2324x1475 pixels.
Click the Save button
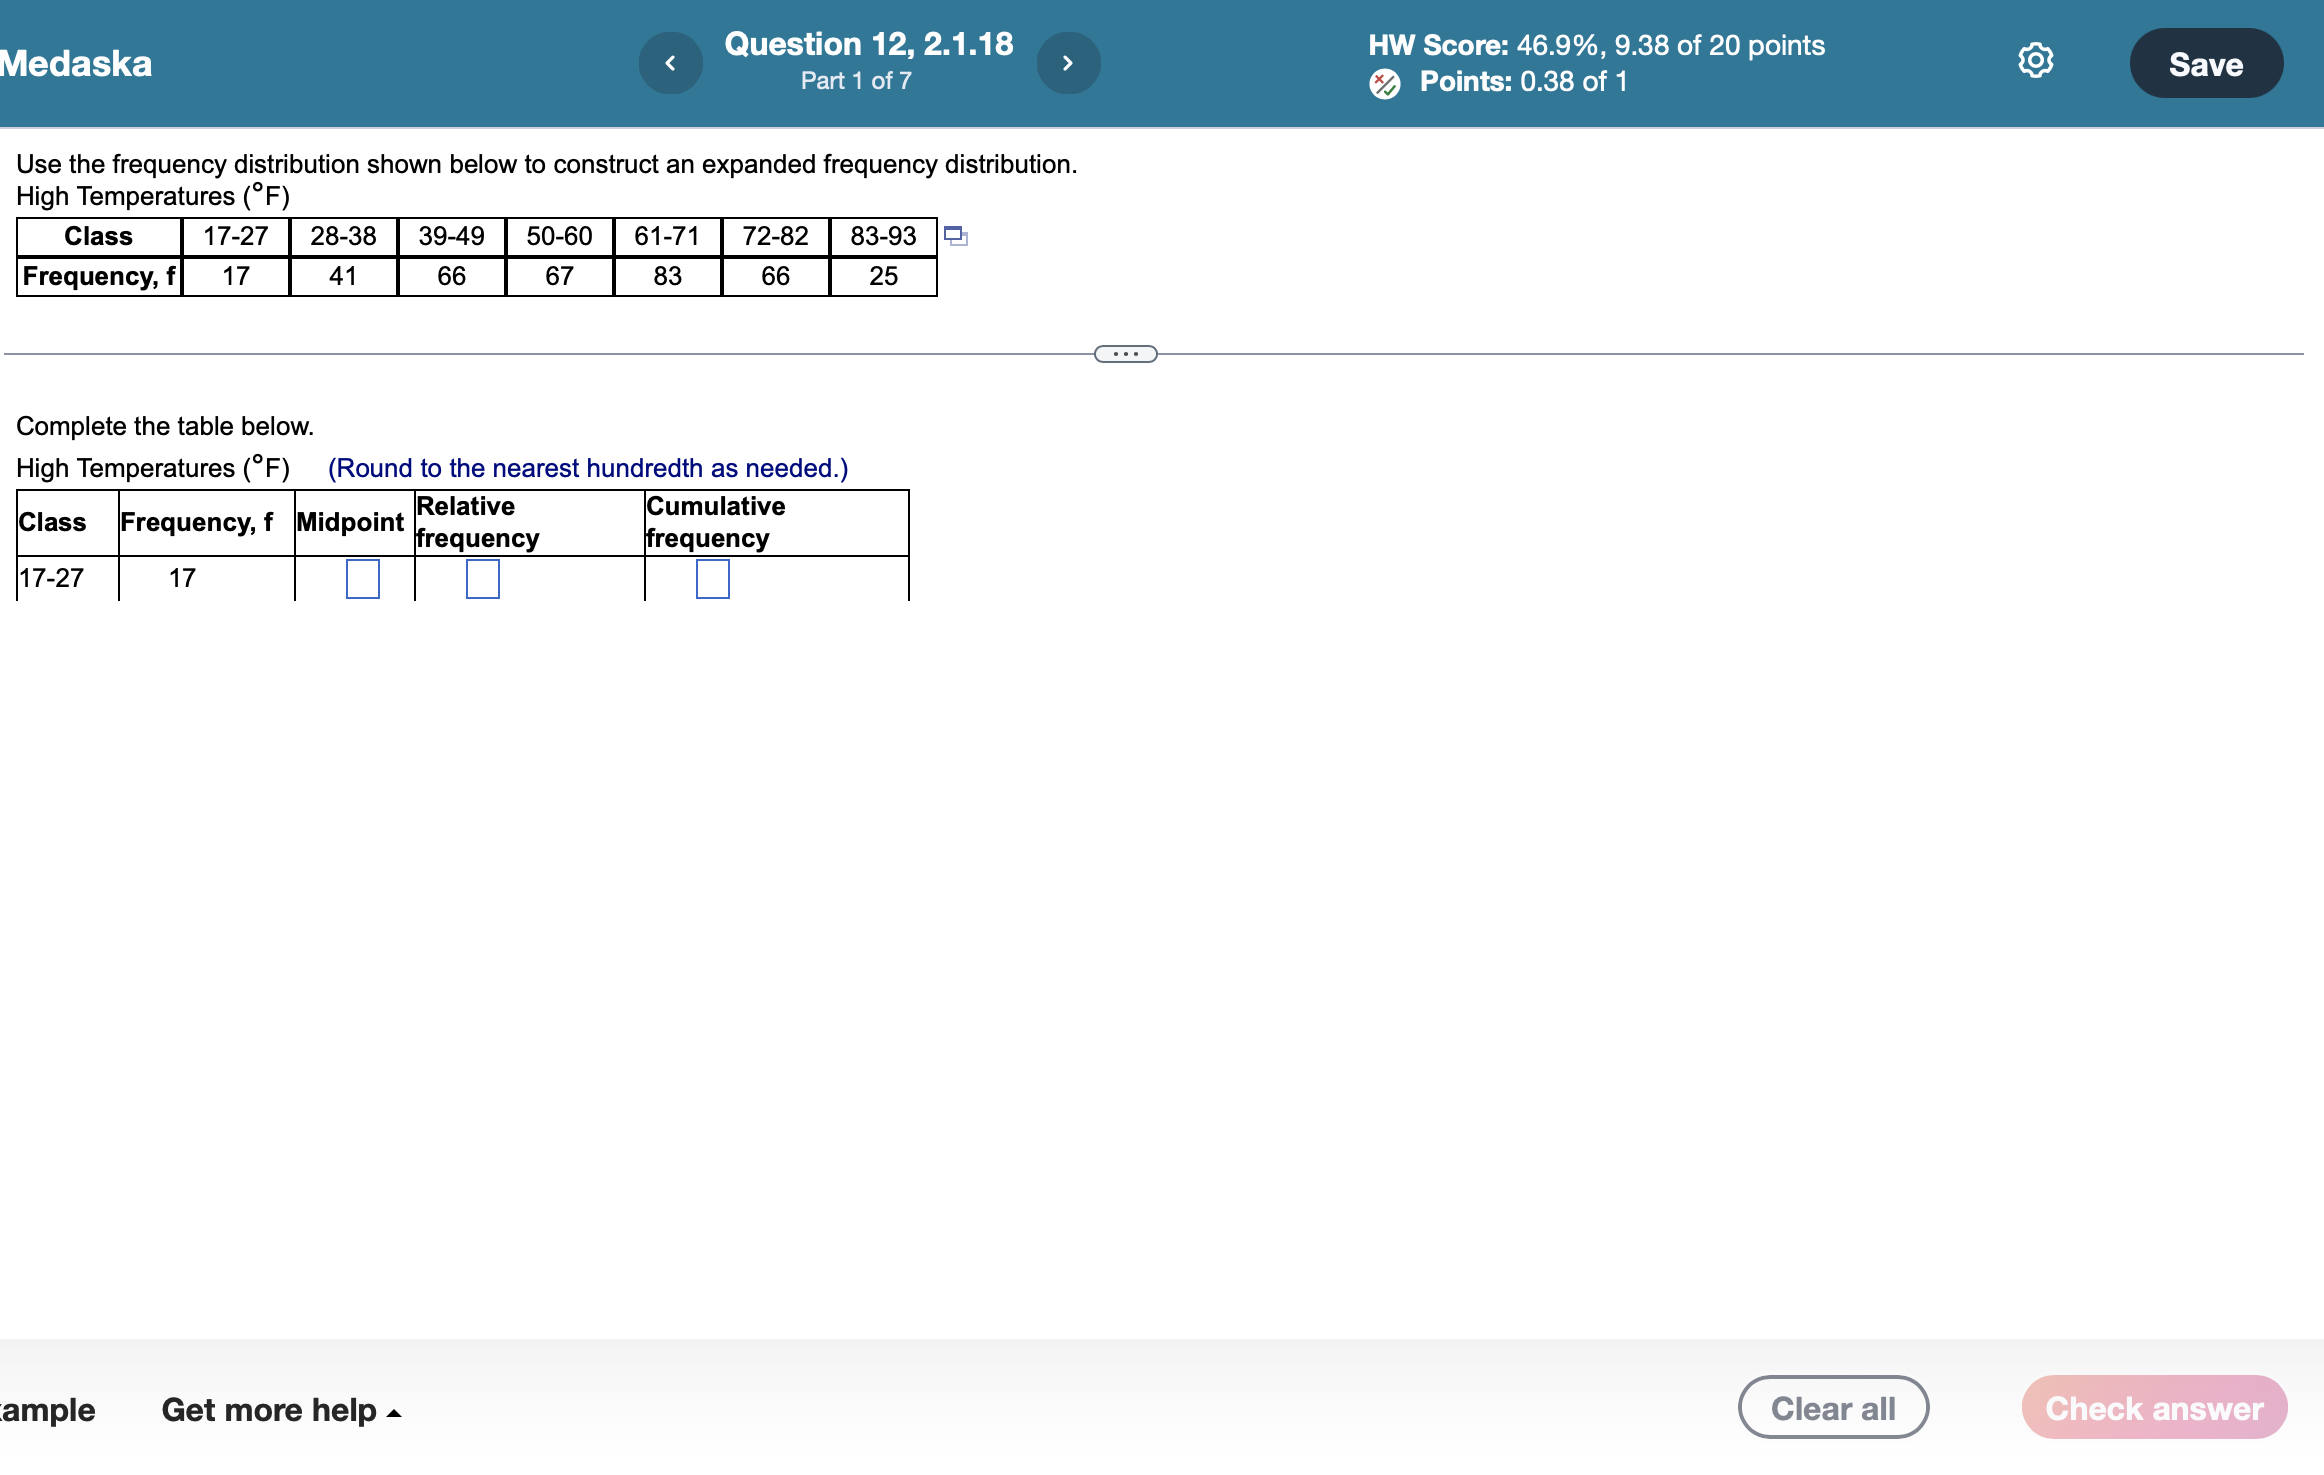point(2205,64)
